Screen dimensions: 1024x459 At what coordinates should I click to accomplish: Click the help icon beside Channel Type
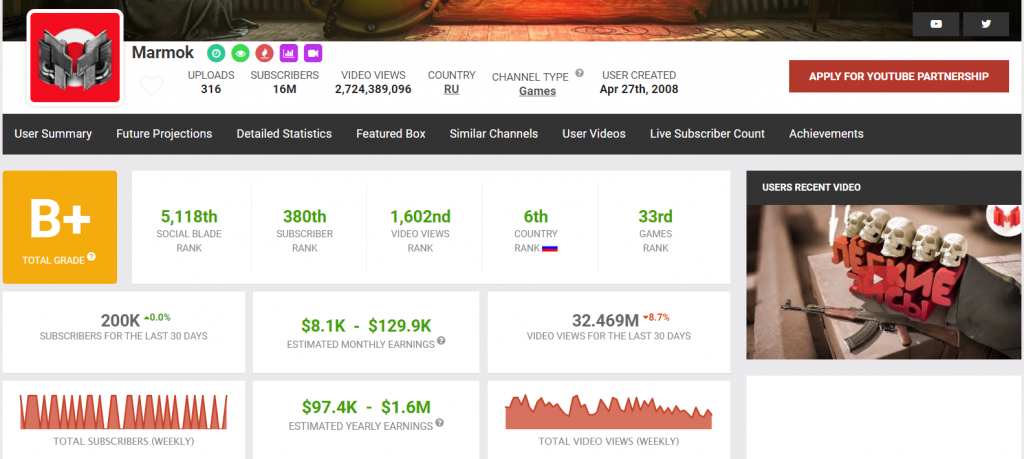pyautogui.click(x=579, y=74)
